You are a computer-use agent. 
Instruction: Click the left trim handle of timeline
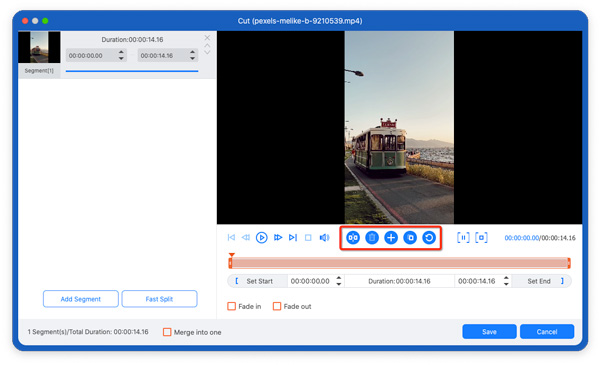(230, 263)
